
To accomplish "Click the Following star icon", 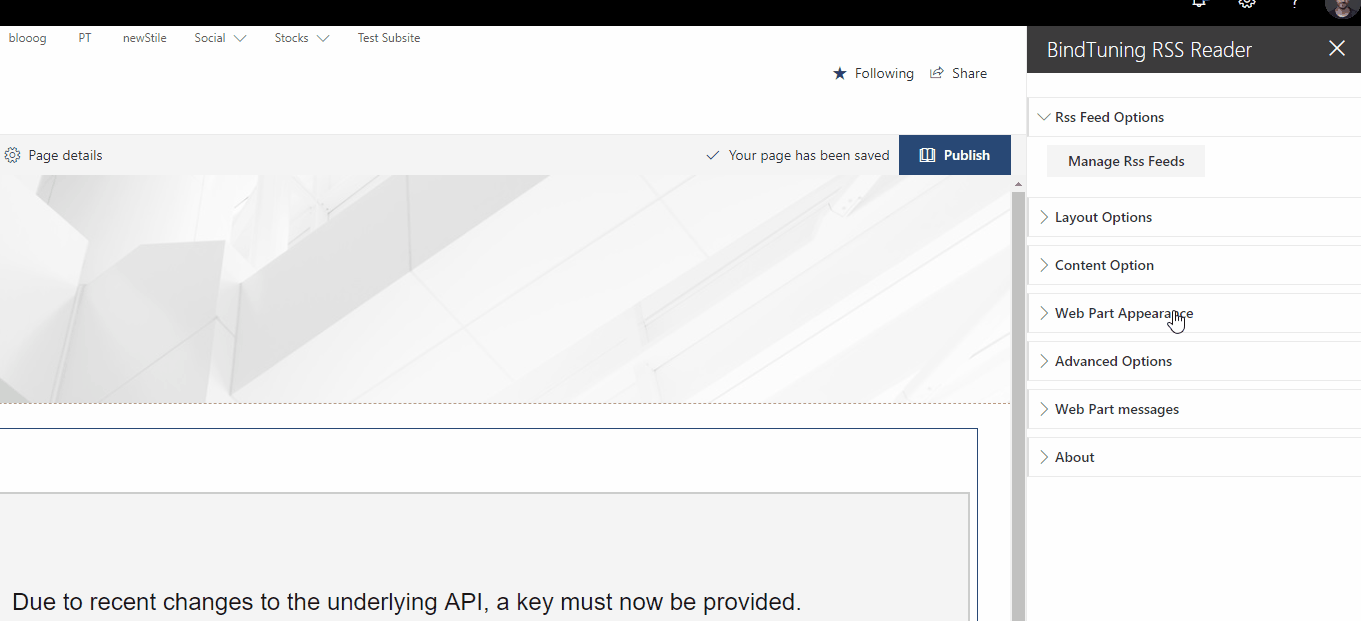I will click(840, 73).
